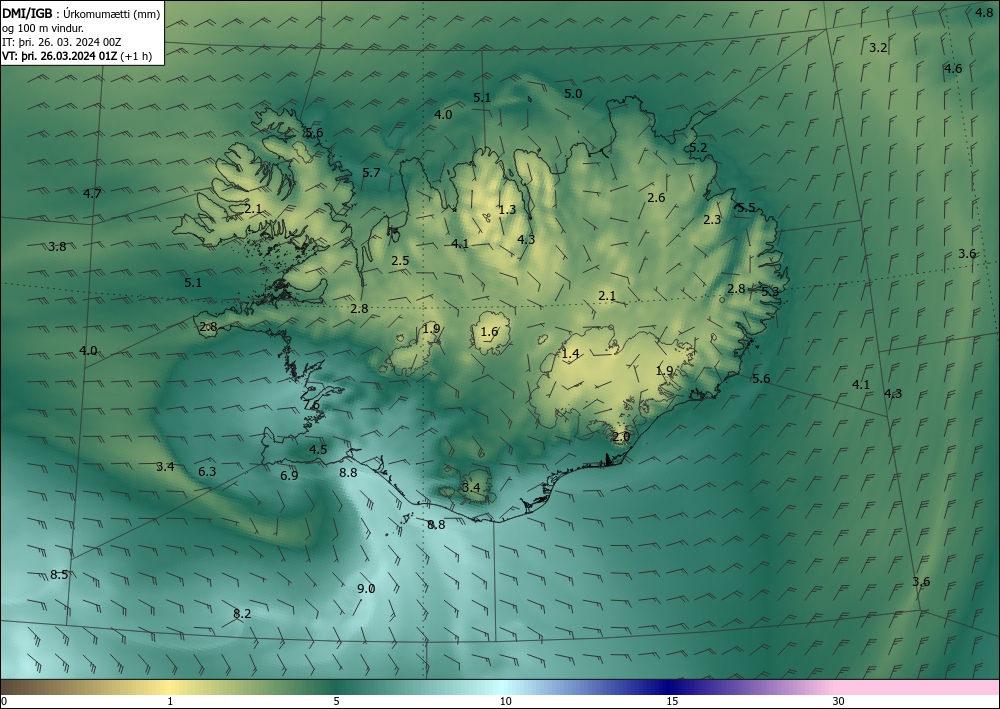
Task: Click the color scale tick label '10'
Action: (x=505, y=702)
